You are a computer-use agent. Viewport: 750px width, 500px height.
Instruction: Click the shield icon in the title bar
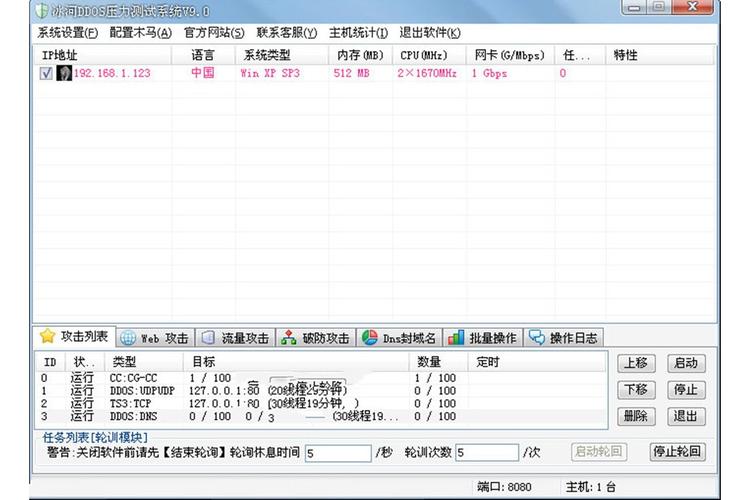click(x=40, y=11)
